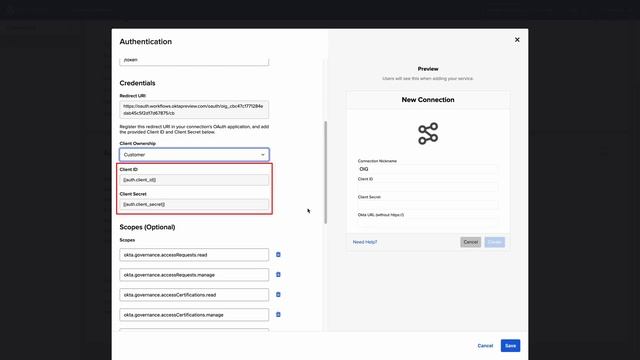This screenshot has width=640, height=360.
Task: Click the Need Help? link
Action: pyautogui.click(x=365, y=242)
